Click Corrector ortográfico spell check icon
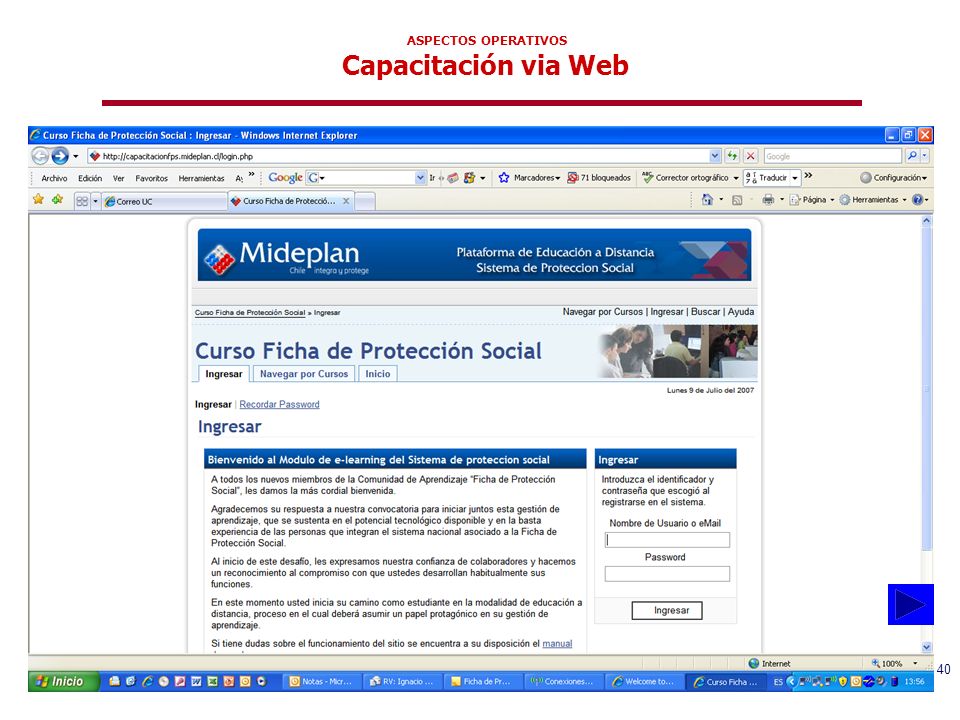 click(x=647, y=178)
